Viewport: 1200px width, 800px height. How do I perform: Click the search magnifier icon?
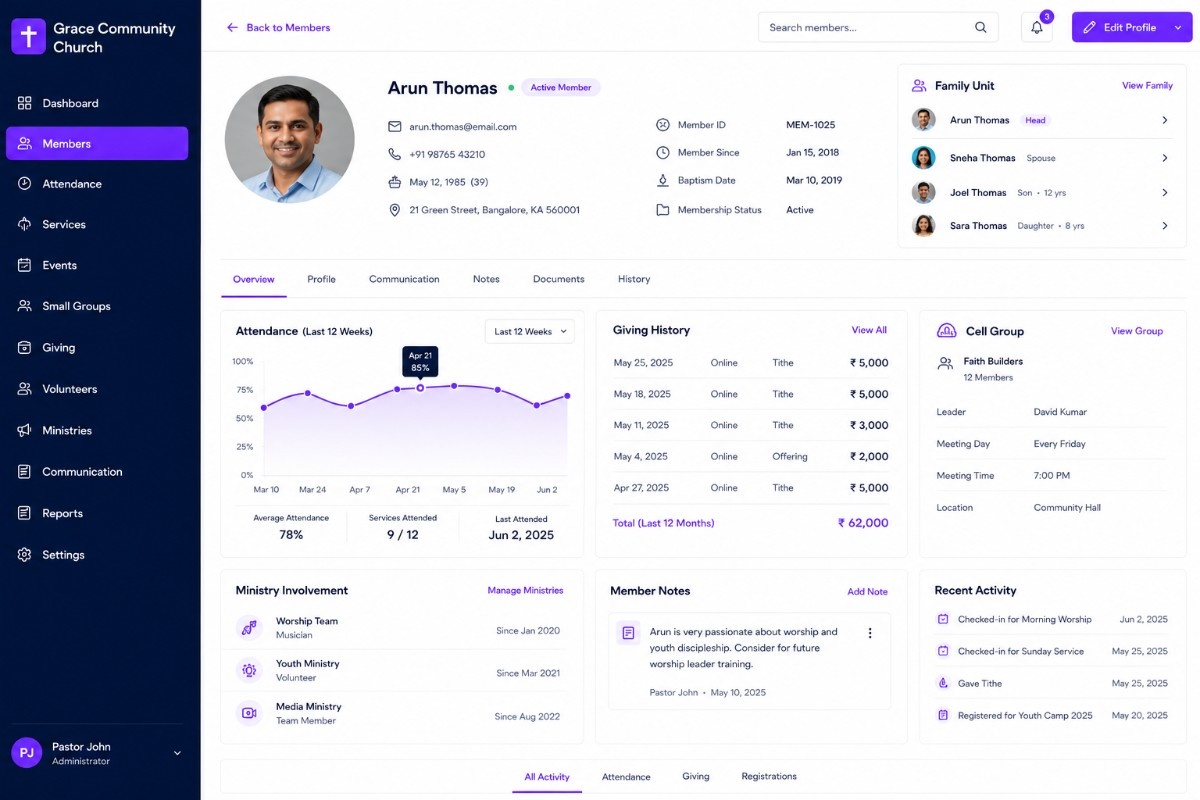(x=981, y=28)
